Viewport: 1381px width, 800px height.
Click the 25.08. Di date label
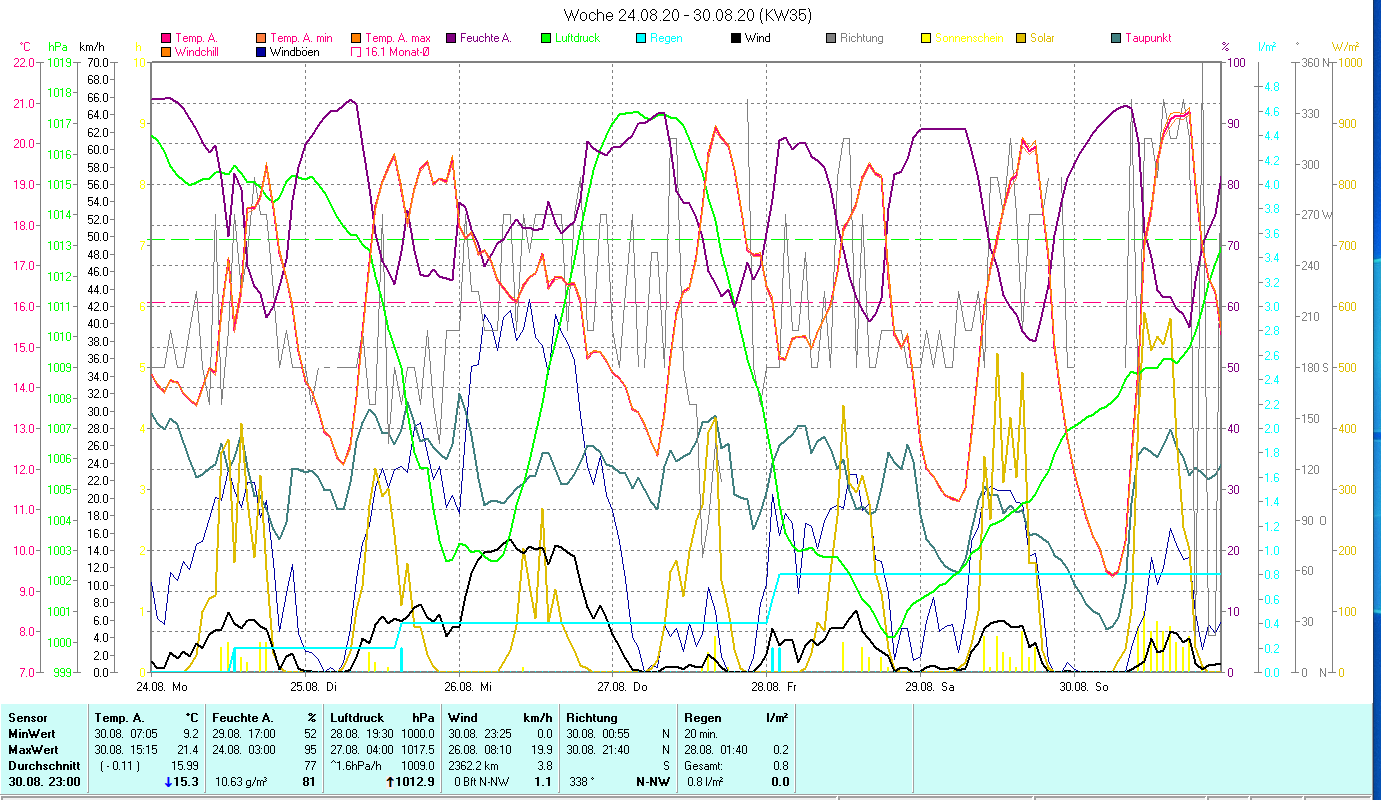click(314, 687)
